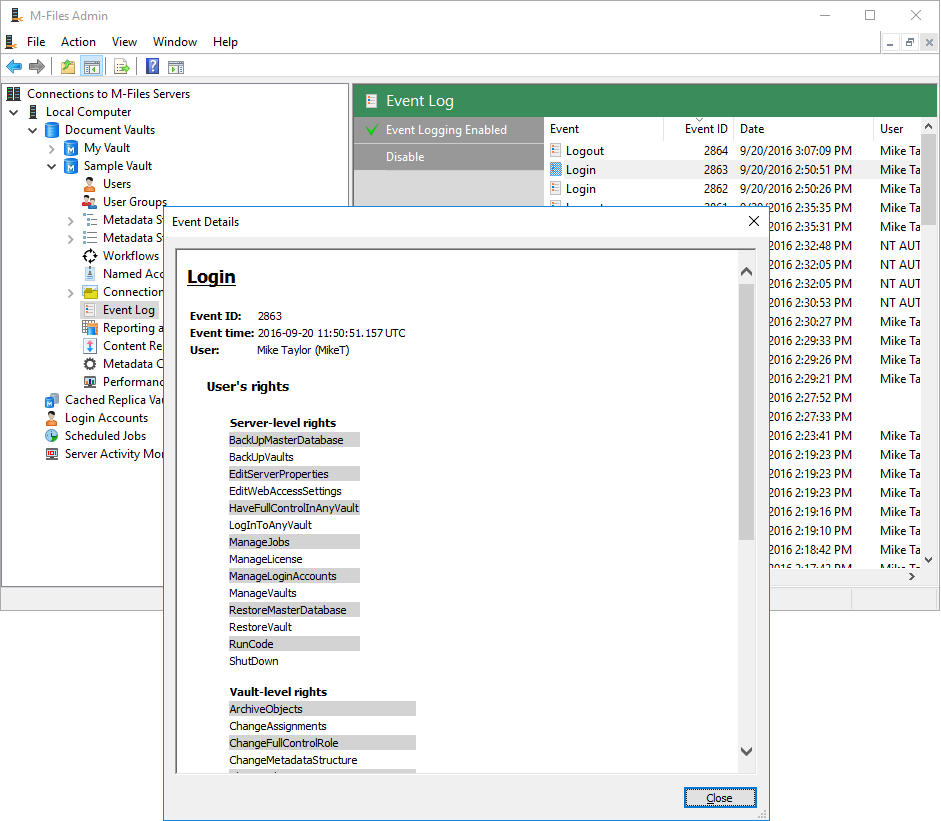This screenshot has height=821, width=941.
Task: Toggle the Show/Hide Console Tree toolbar icon
Action: point(92,67)
